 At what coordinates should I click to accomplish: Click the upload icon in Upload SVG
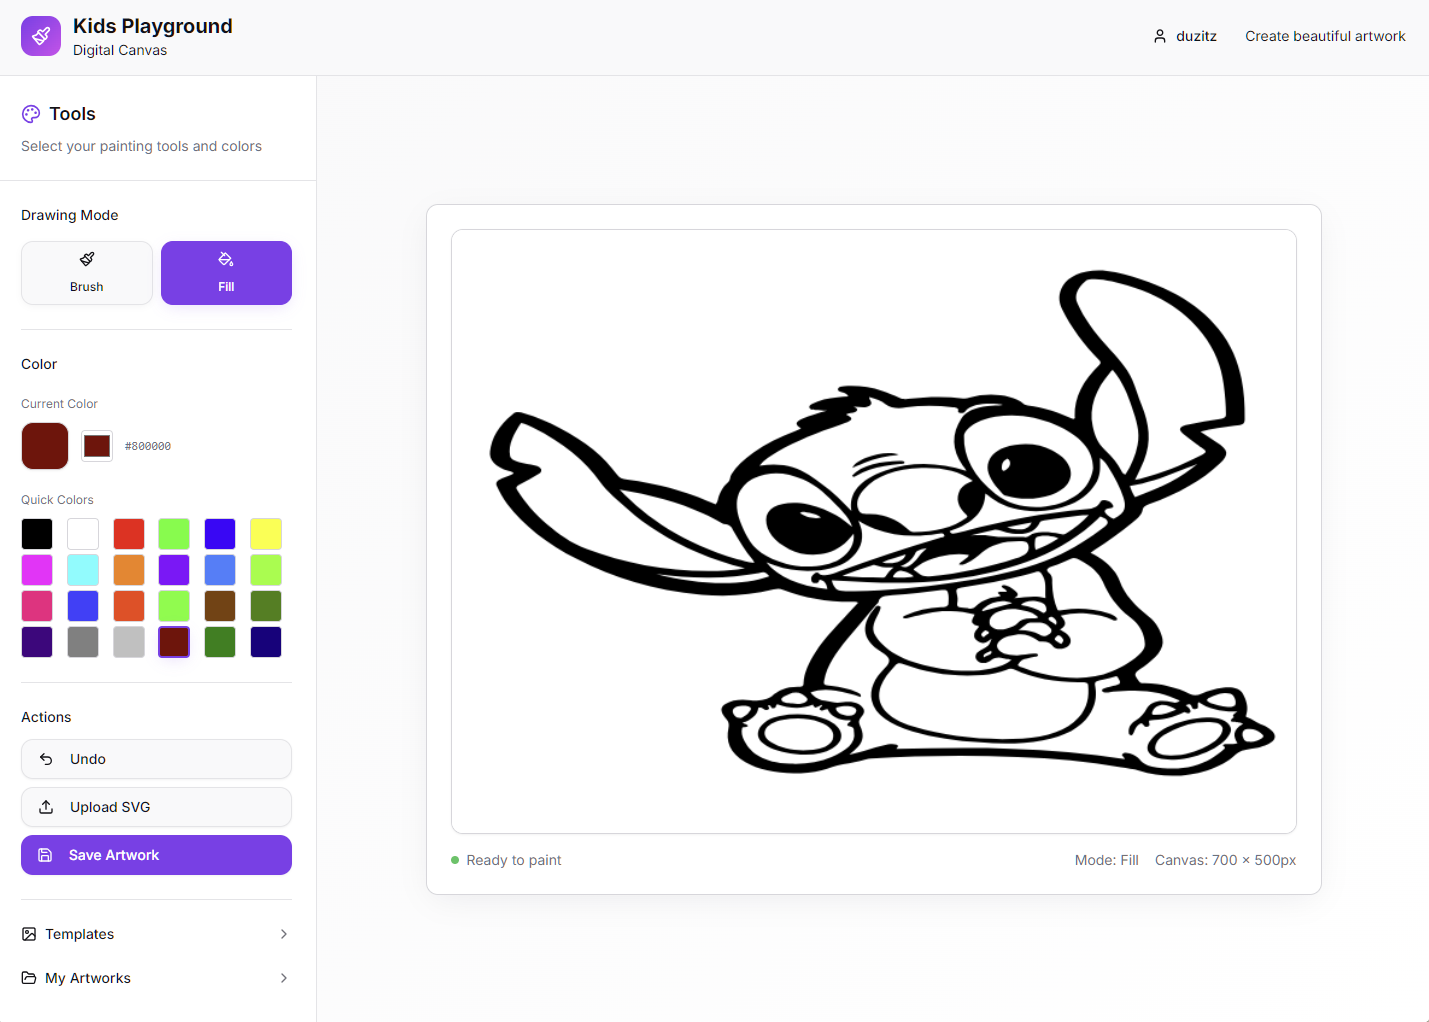point(46,807)
